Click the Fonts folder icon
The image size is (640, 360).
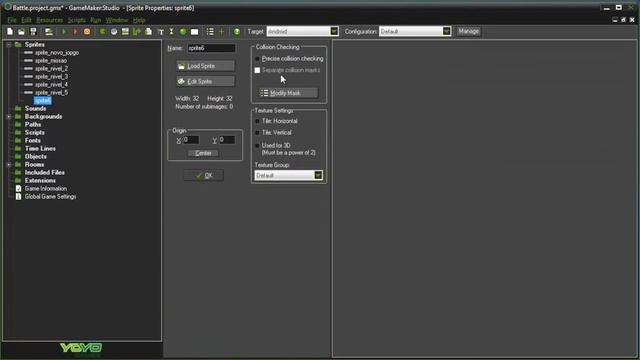tap(18, 140)
